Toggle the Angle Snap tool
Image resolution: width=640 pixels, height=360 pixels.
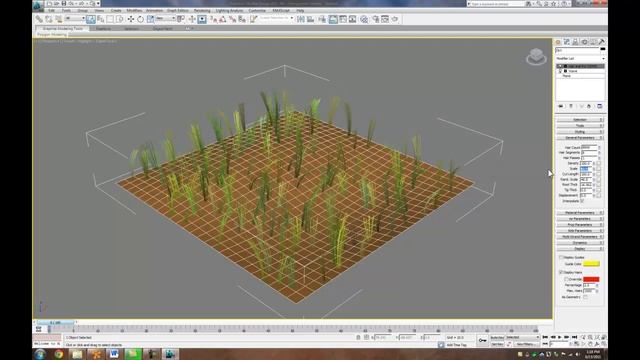coord(222,19)
